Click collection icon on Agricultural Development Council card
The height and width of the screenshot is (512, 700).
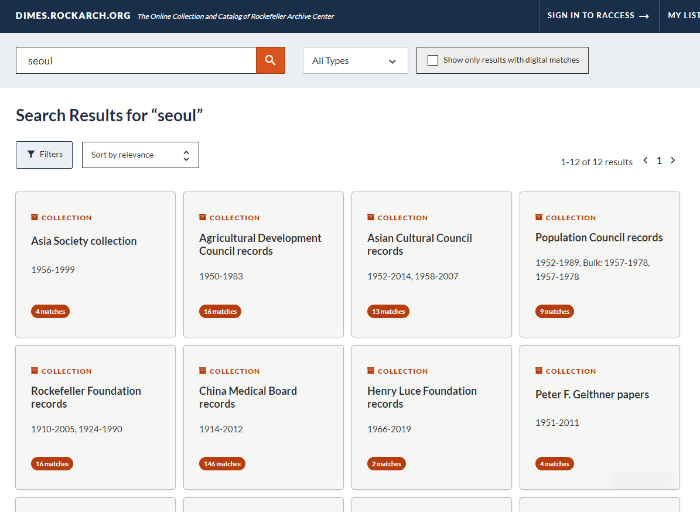[203, 217]
